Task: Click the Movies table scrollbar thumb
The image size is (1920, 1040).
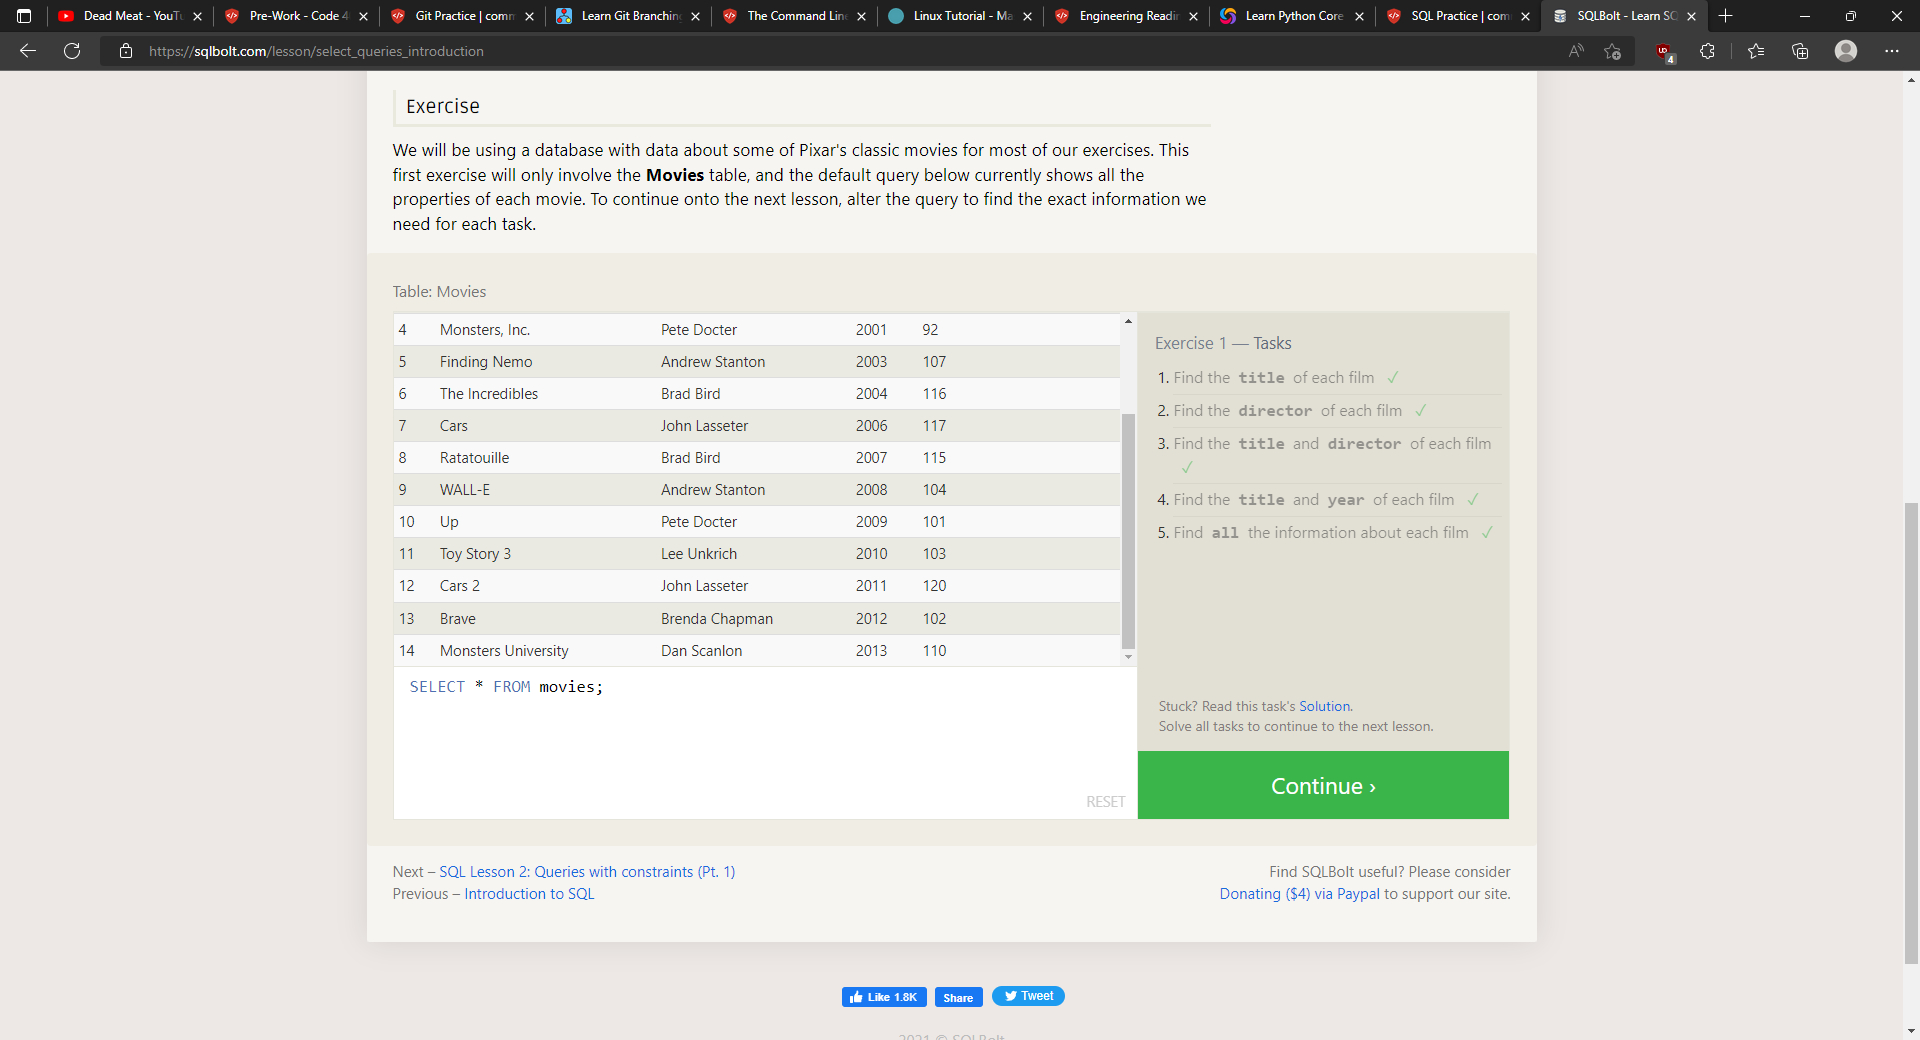Action: [1128, 530]
